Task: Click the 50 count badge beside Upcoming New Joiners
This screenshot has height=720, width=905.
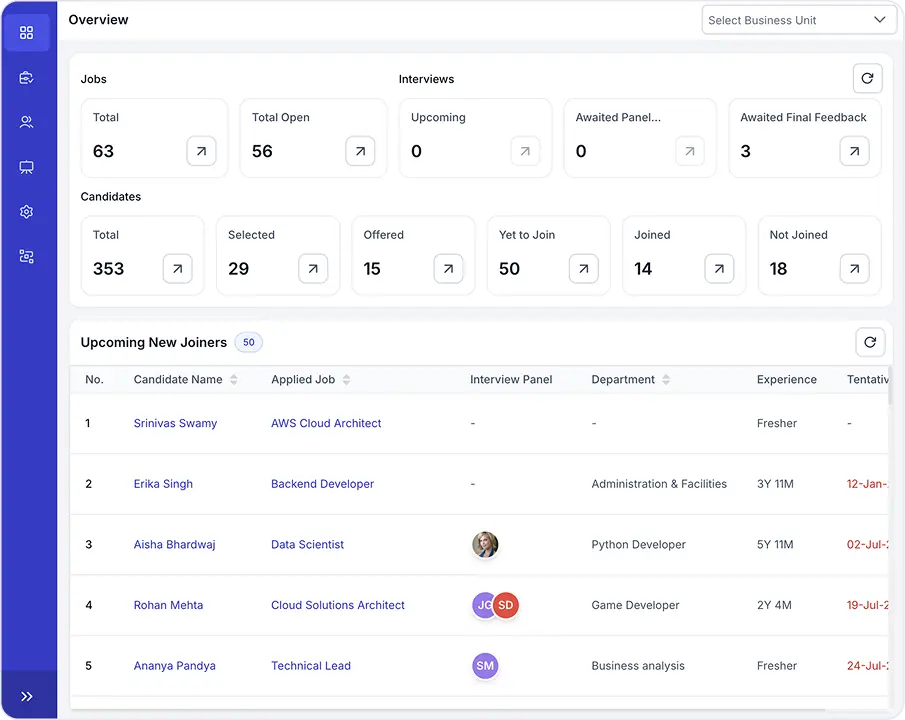Action: click(x=249, y=342)
